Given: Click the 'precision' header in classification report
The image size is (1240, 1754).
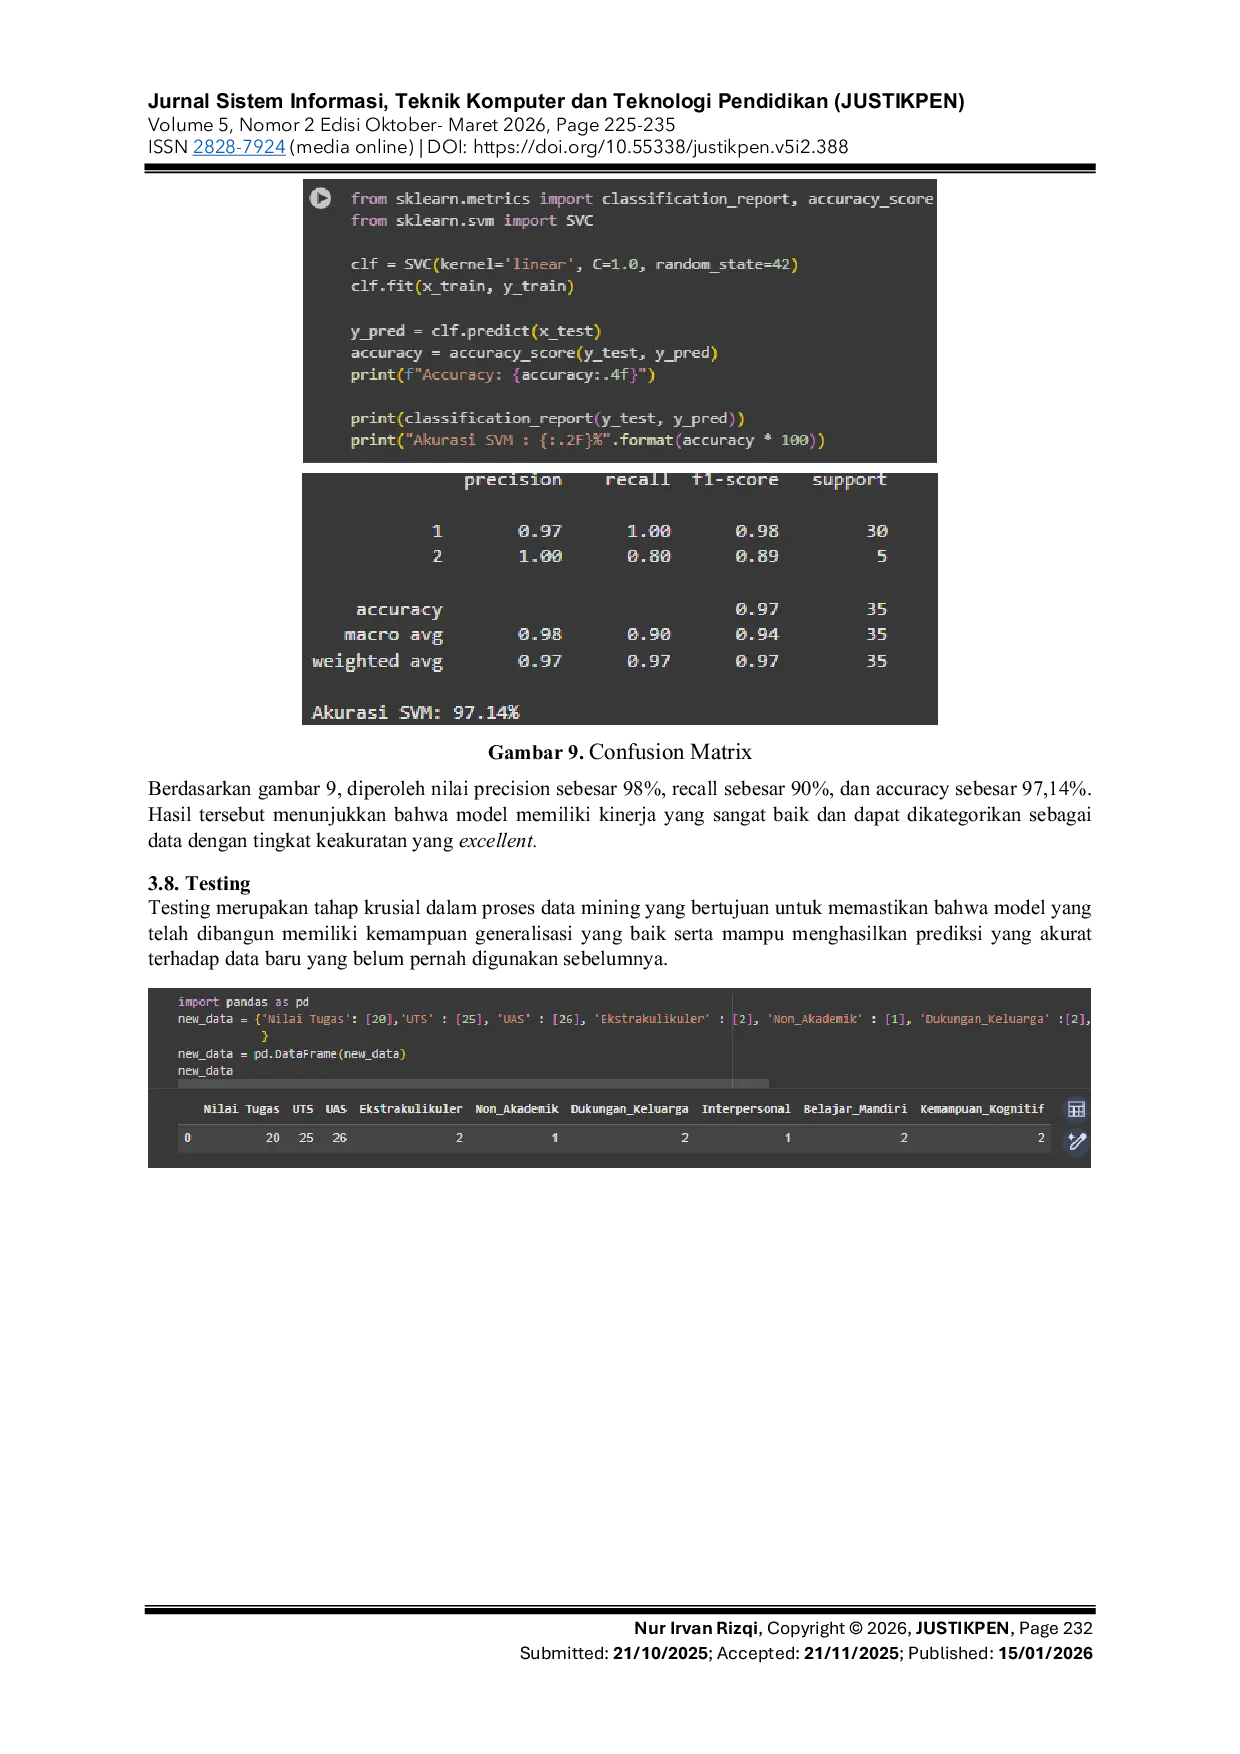Looking at the screenshot, I should [512, 480].
